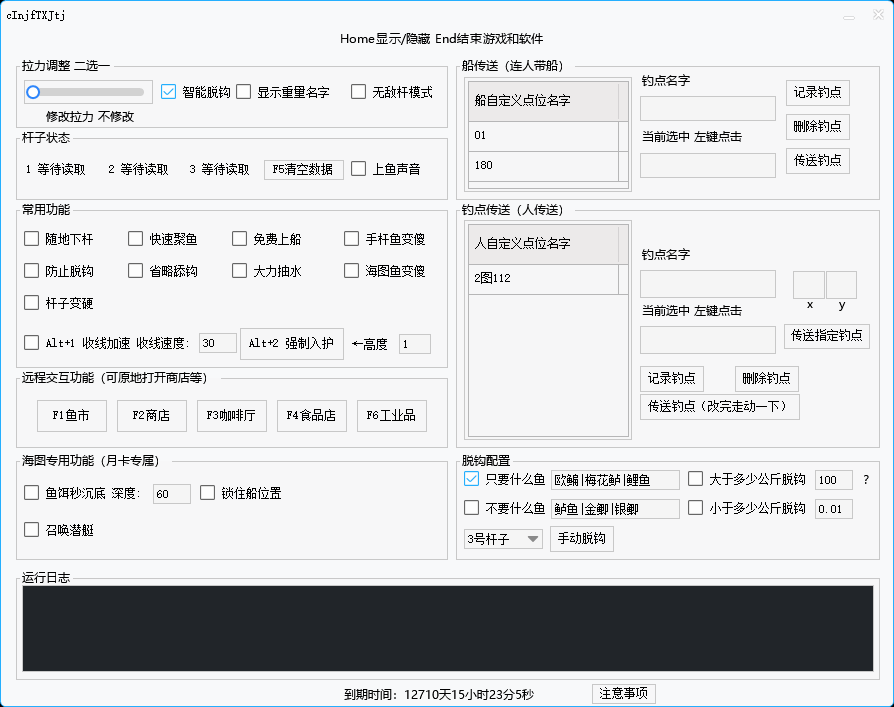
Task: 启用召唤潜艇功能
Action: coord(31,529)
